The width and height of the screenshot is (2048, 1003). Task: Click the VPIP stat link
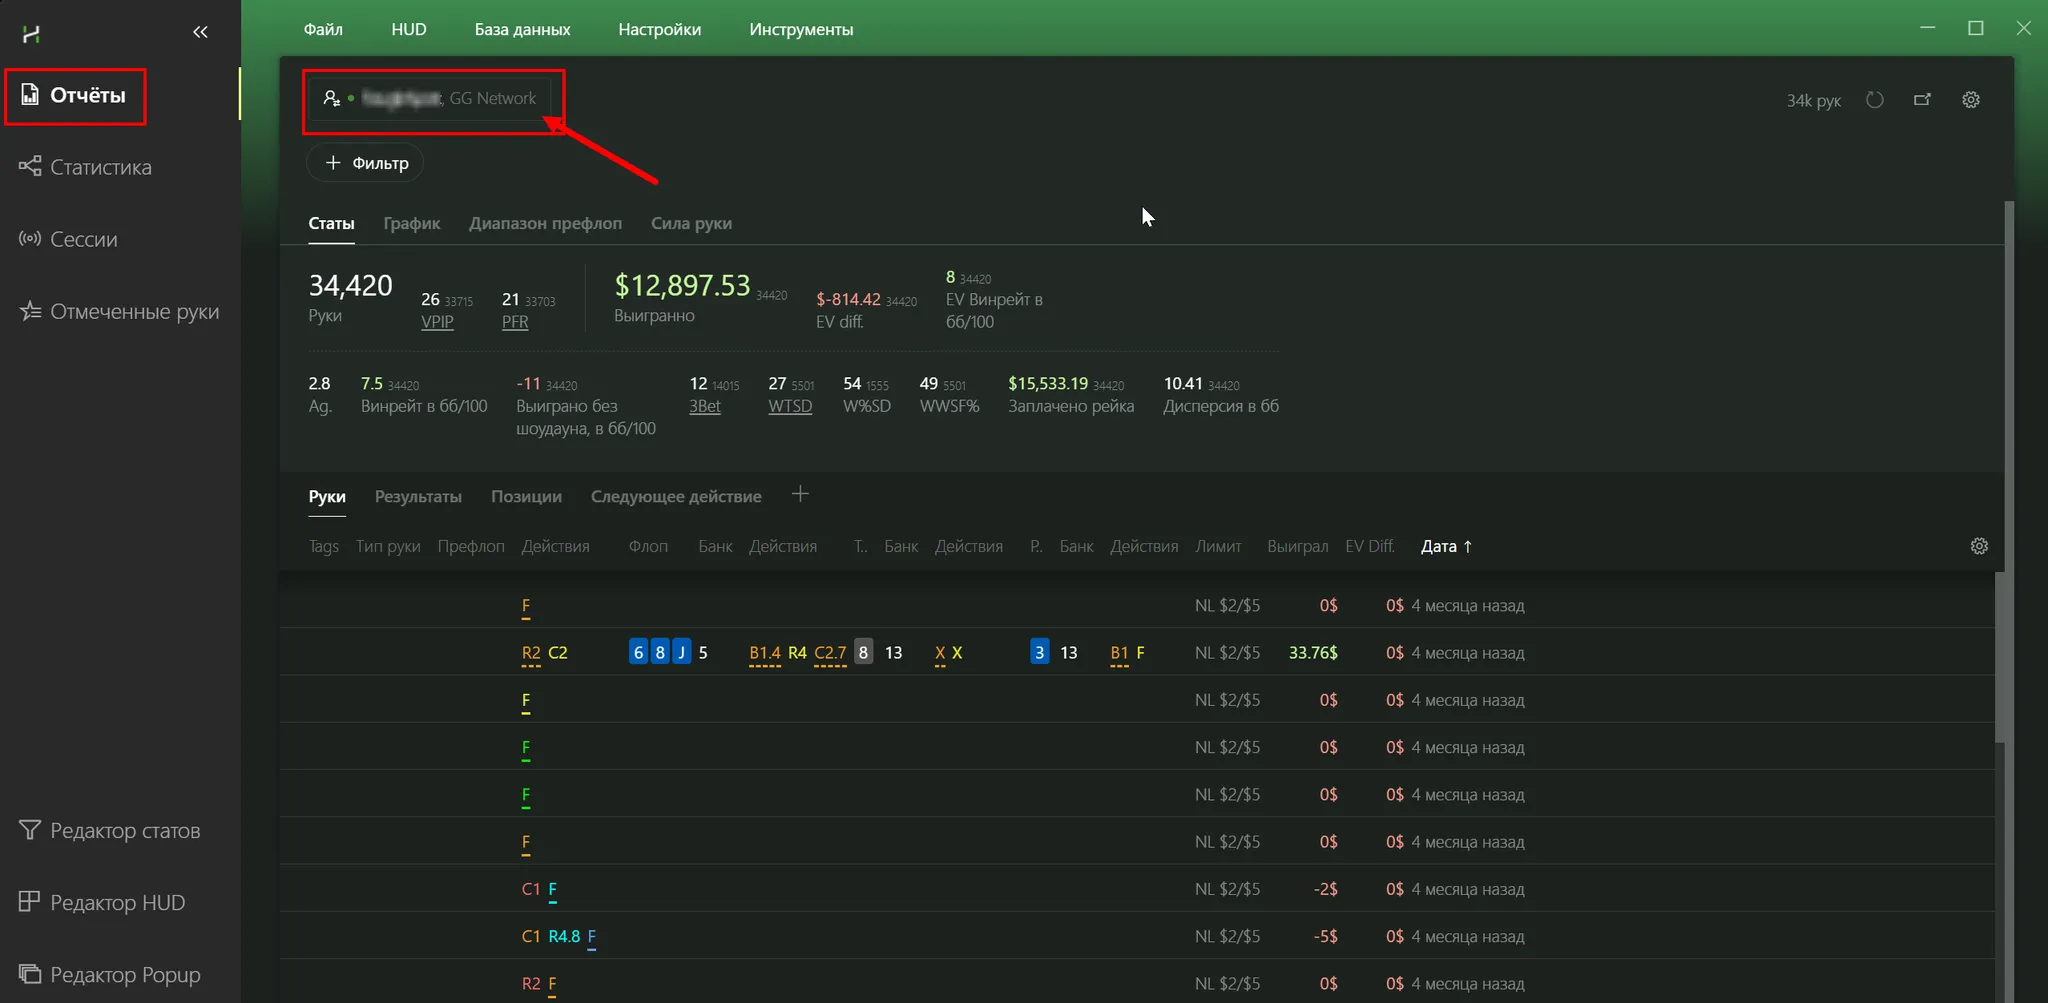tap(437, 322)
